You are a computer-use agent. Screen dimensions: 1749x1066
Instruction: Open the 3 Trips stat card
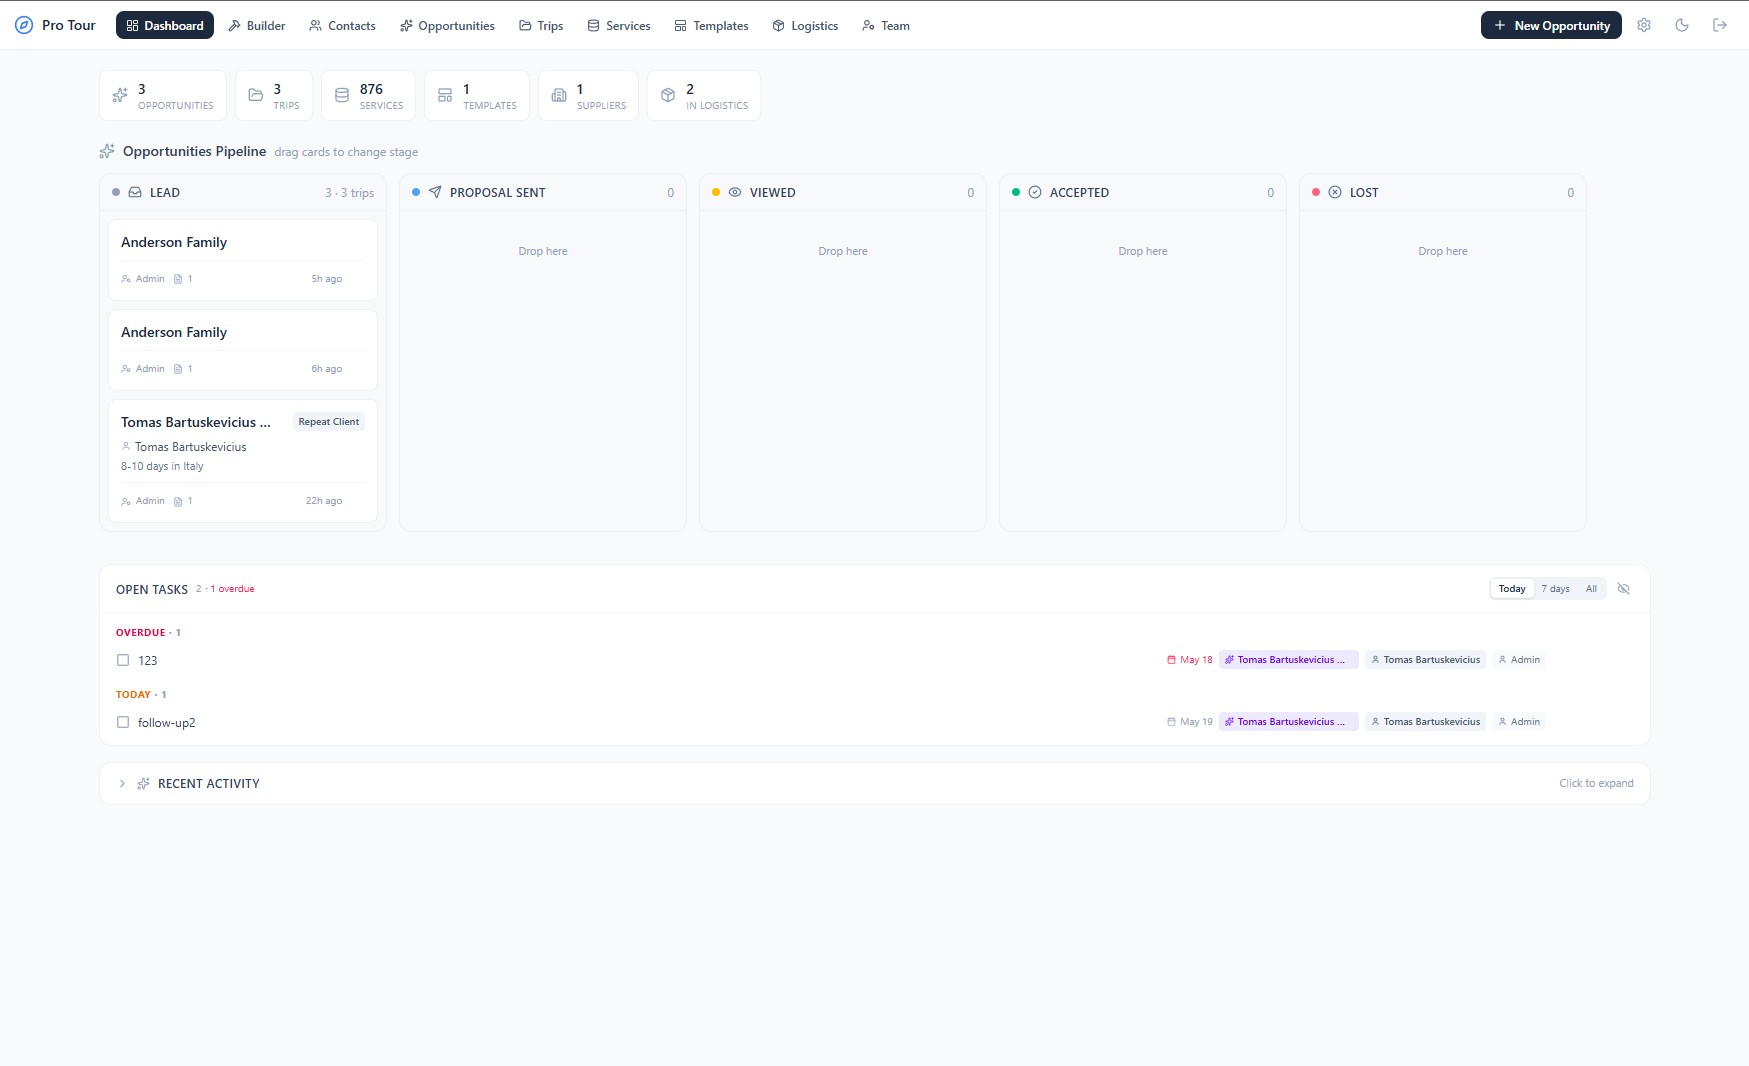274,96
